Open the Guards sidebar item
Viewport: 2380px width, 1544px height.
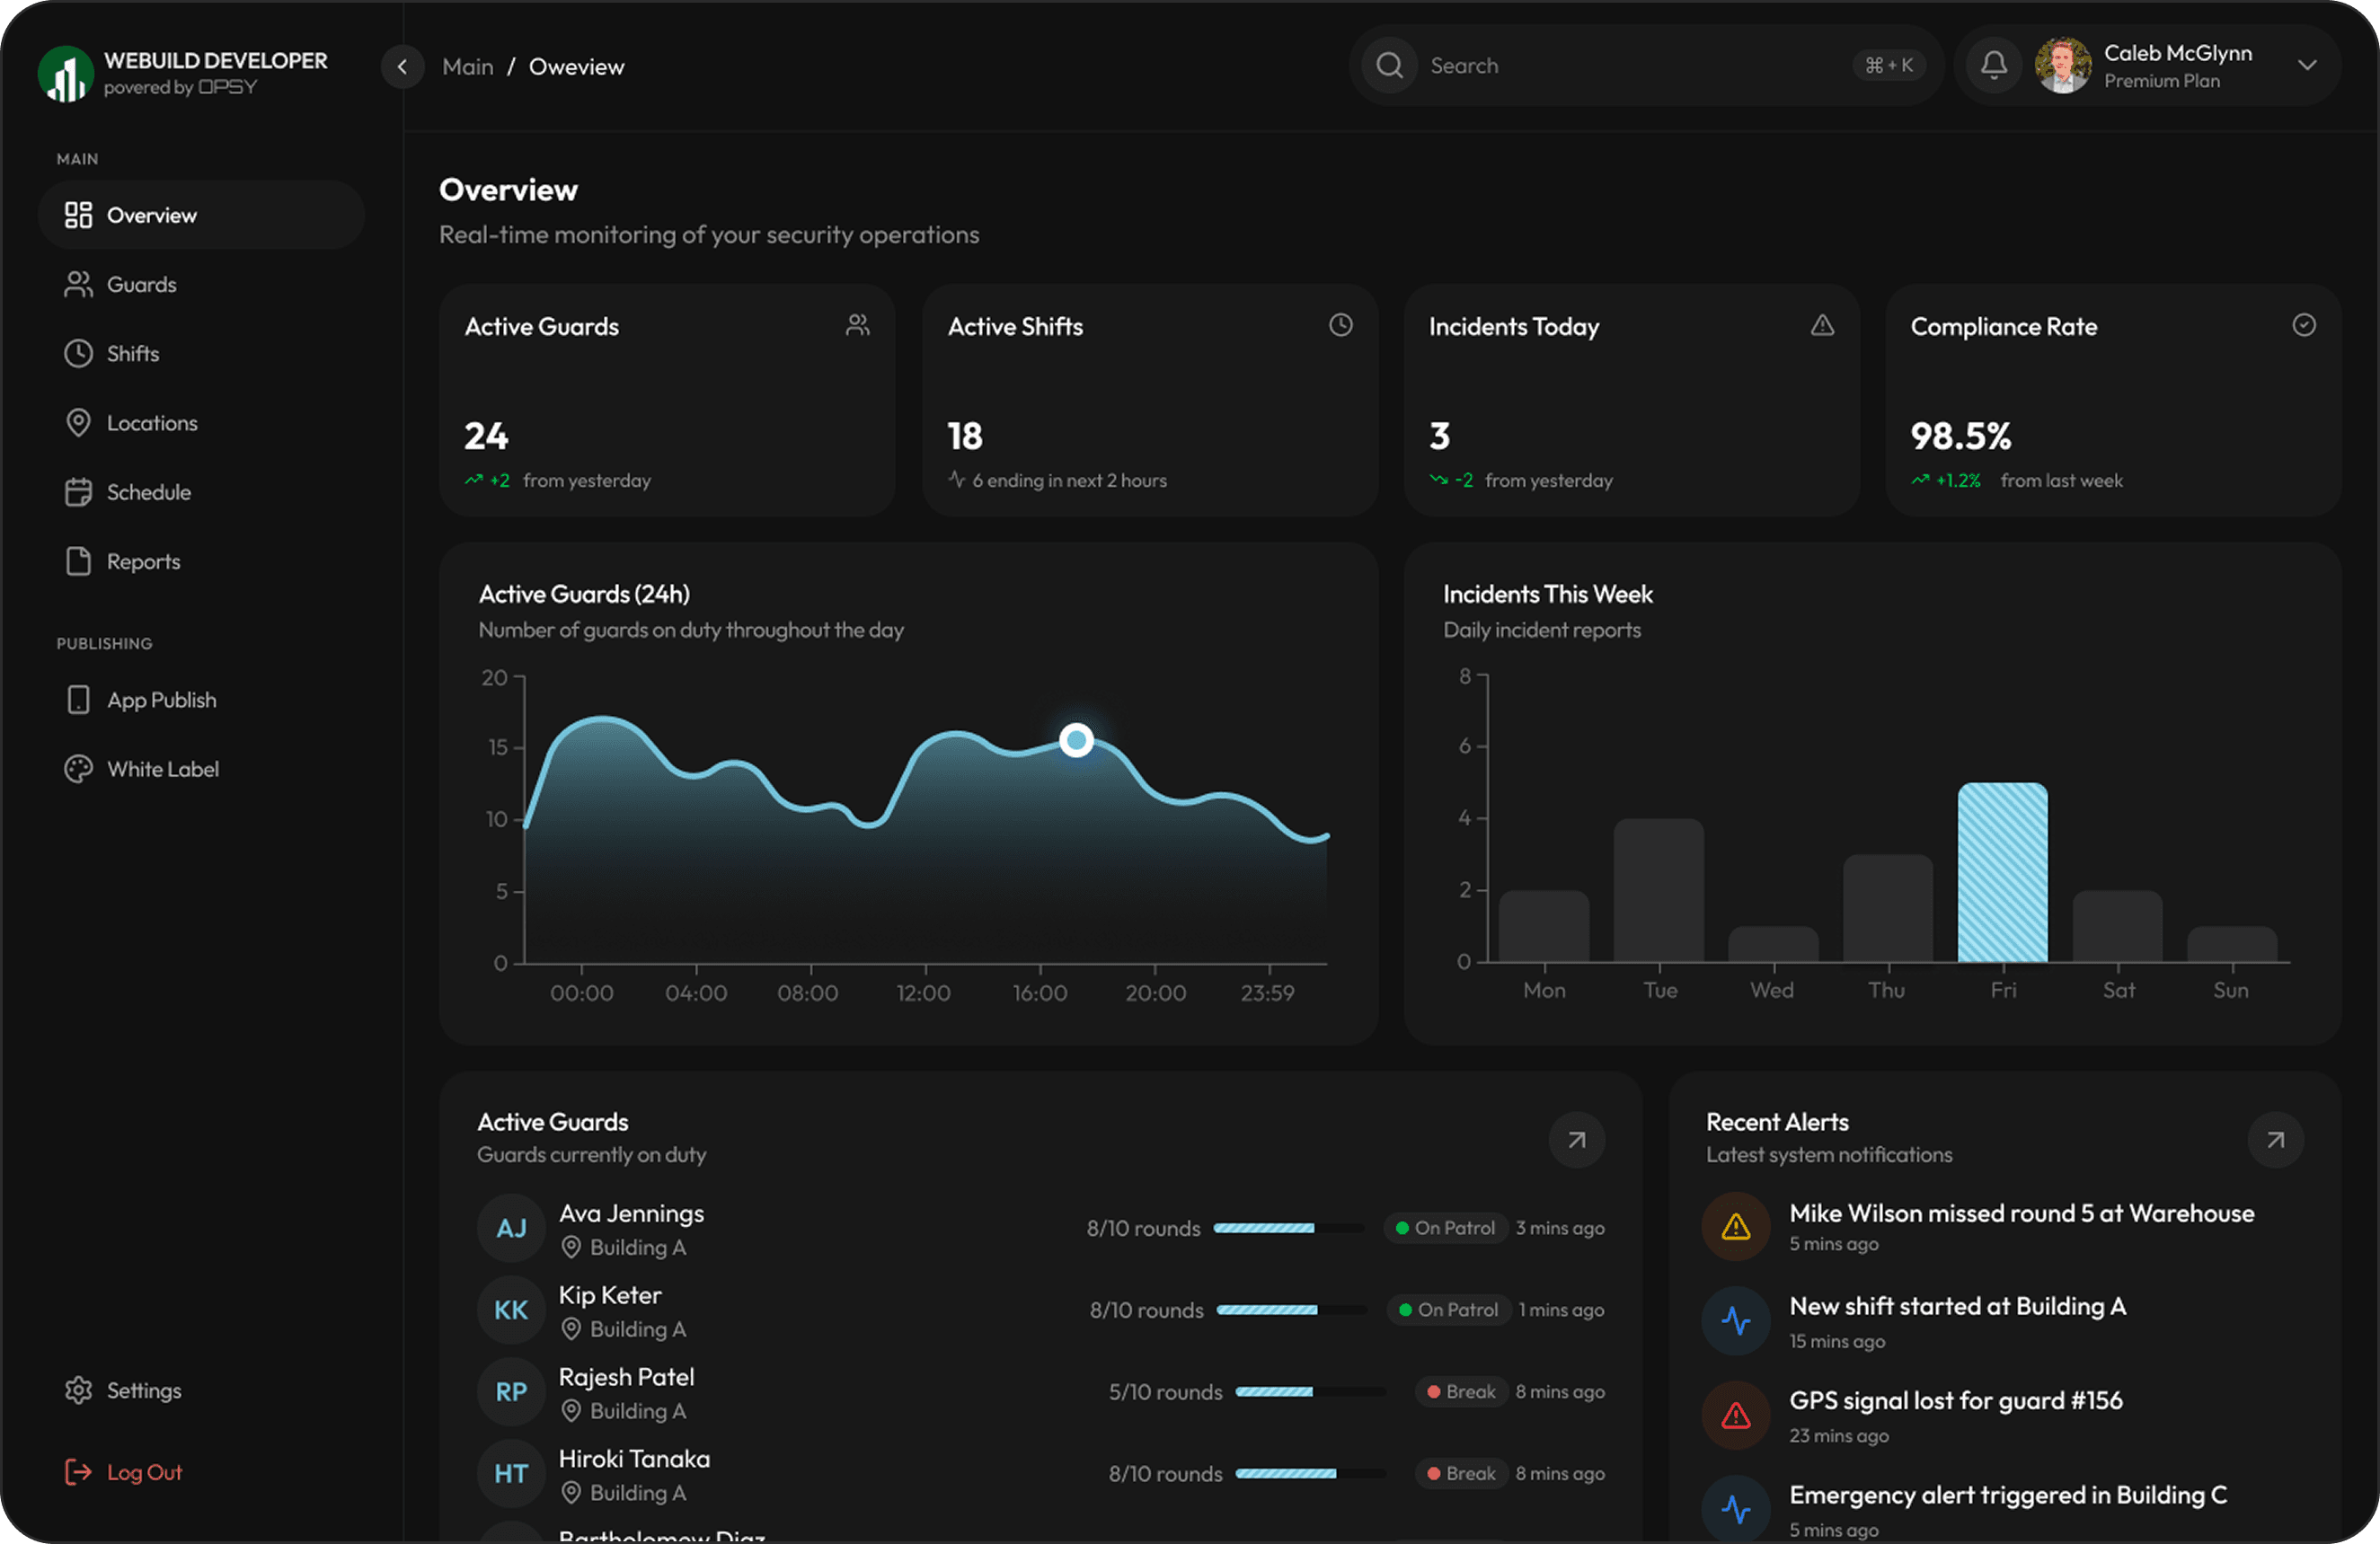point(201,285)
